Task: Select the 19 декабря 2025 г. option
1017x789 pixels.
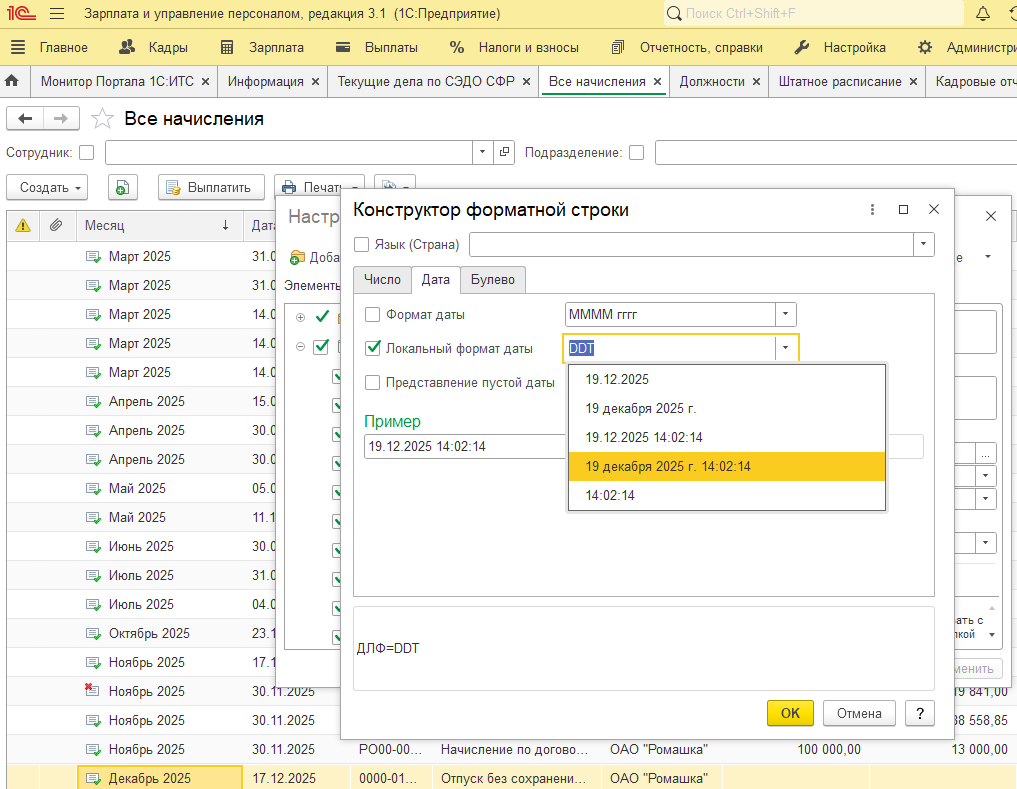Action: point(640,408)
